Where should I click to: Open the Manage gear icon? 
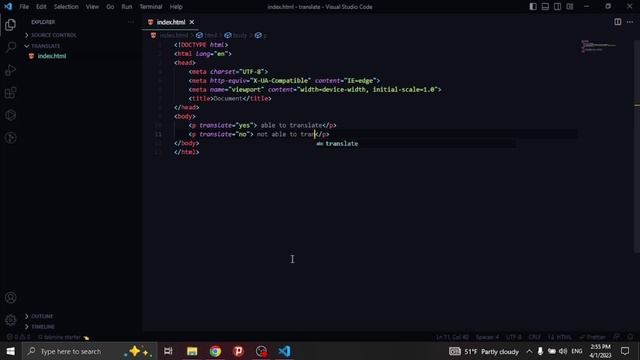pyautogui.click(x=11, y=320)
